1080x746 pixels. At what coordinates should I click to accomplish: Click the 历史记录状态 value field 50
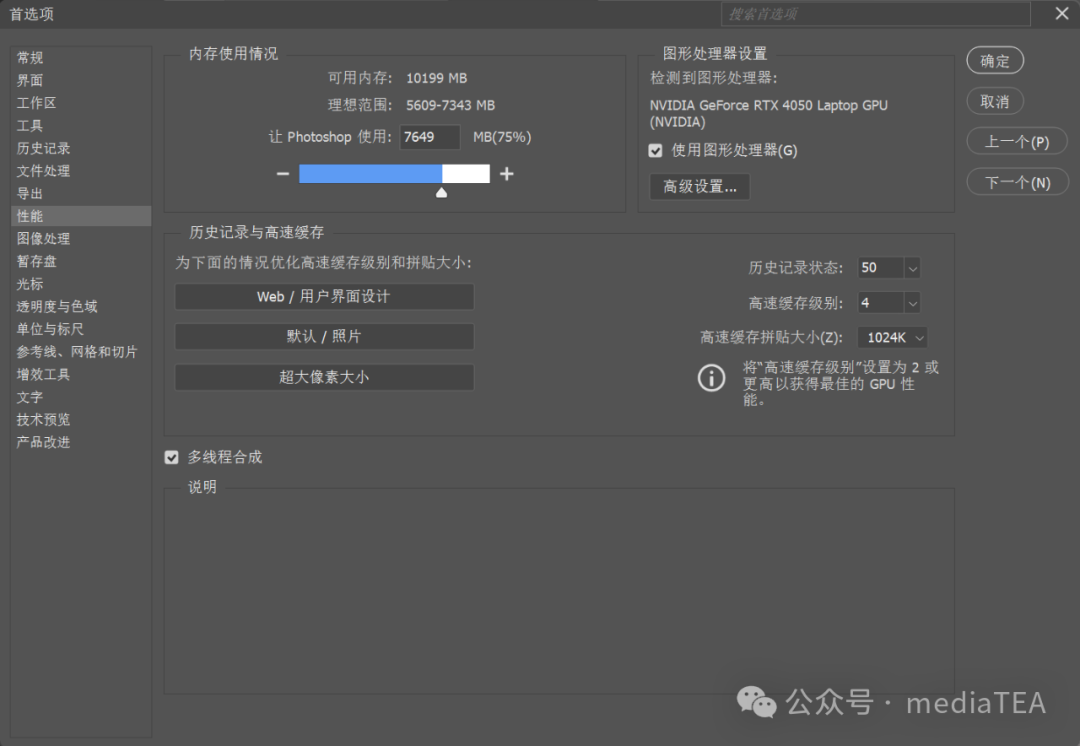point(880,268)
